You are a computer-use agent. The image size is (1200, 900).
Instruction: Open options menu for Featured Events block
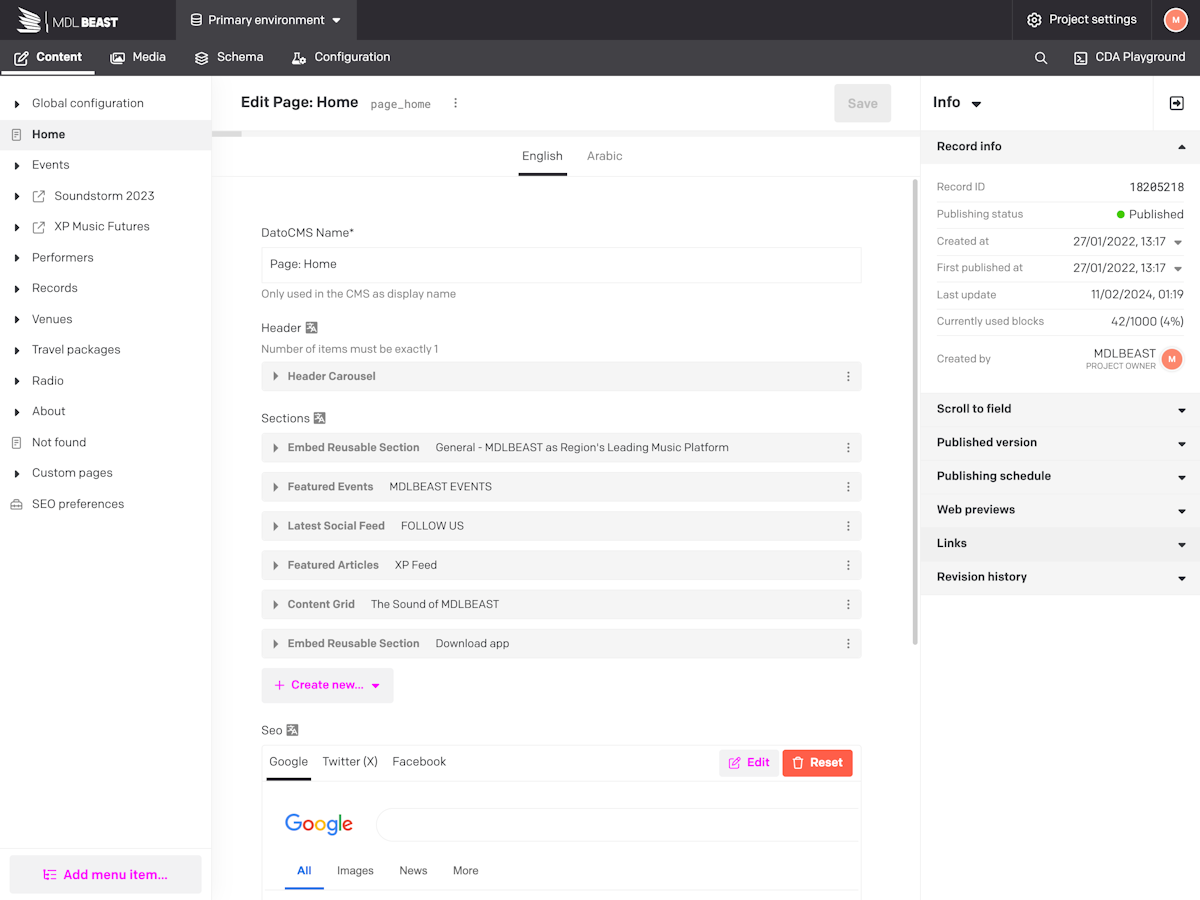coord(848,487)
